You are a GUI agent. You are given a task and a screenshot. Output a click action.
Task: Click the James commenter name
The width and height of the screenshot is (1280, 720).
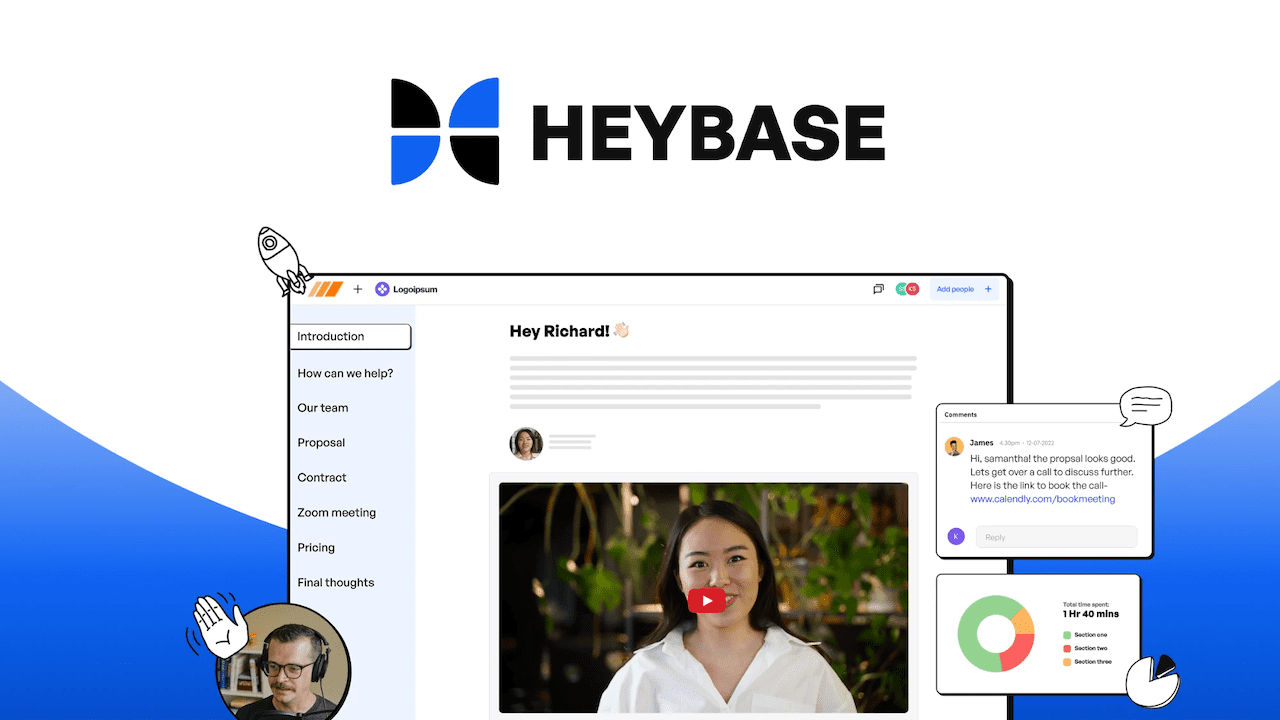[981, 443]
